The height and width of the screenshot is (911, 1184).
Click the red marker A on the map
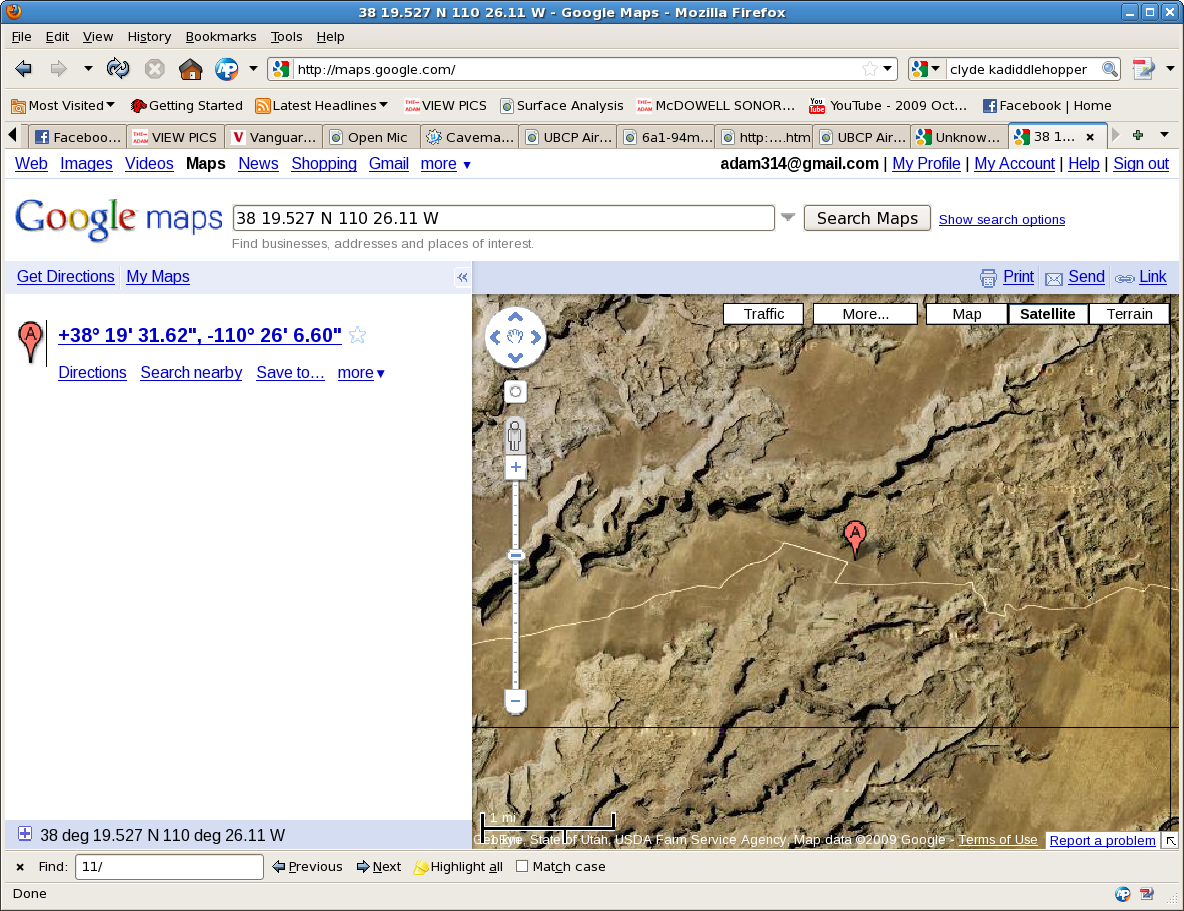point(854,536)
